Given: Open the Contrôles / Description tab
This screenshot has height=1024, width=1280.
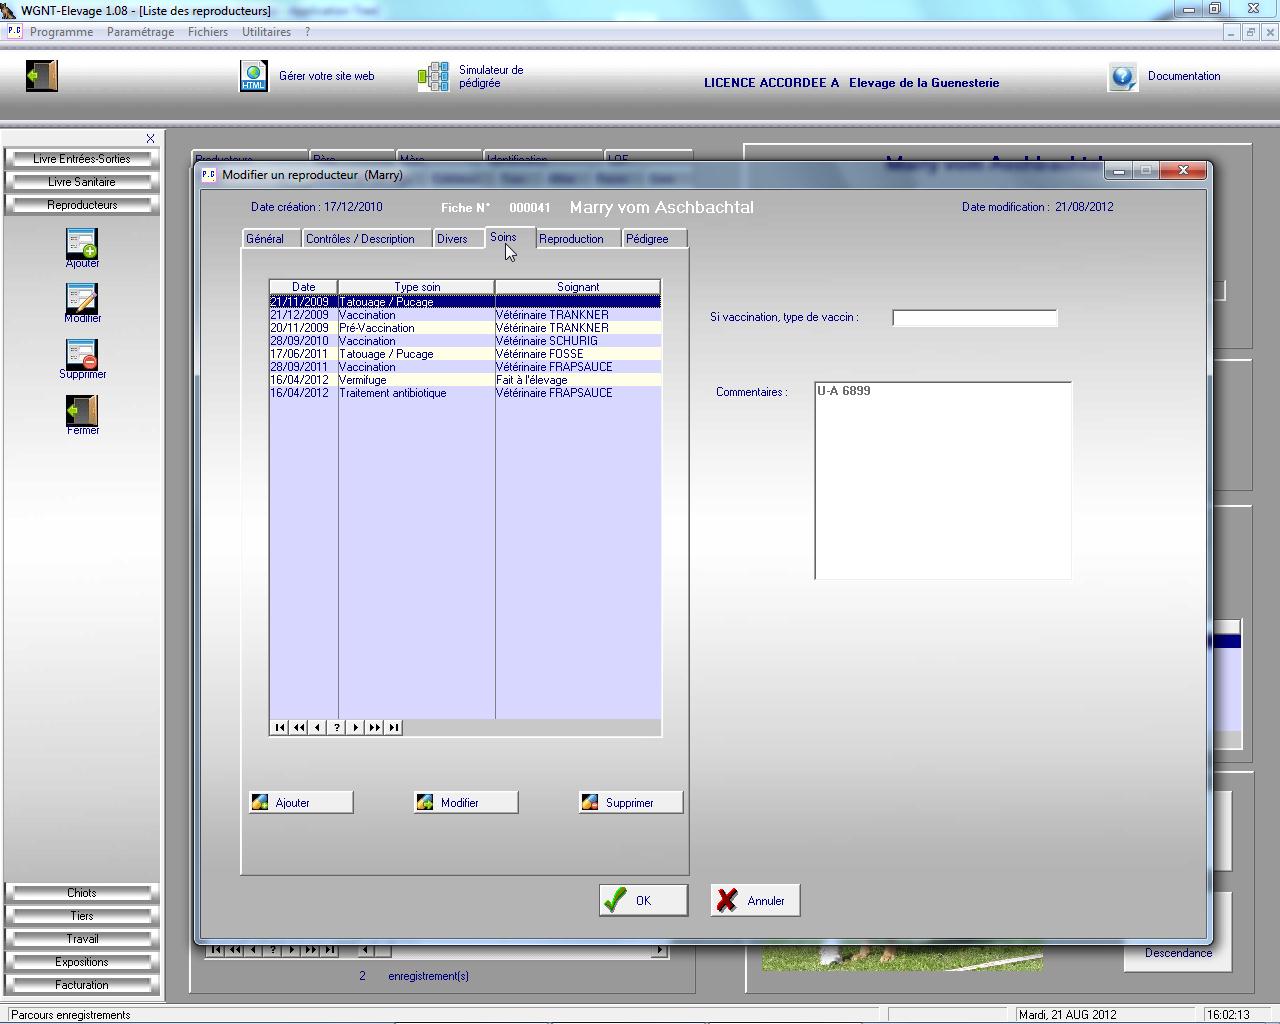Looking at the screenshot, I should coord(360,239).
